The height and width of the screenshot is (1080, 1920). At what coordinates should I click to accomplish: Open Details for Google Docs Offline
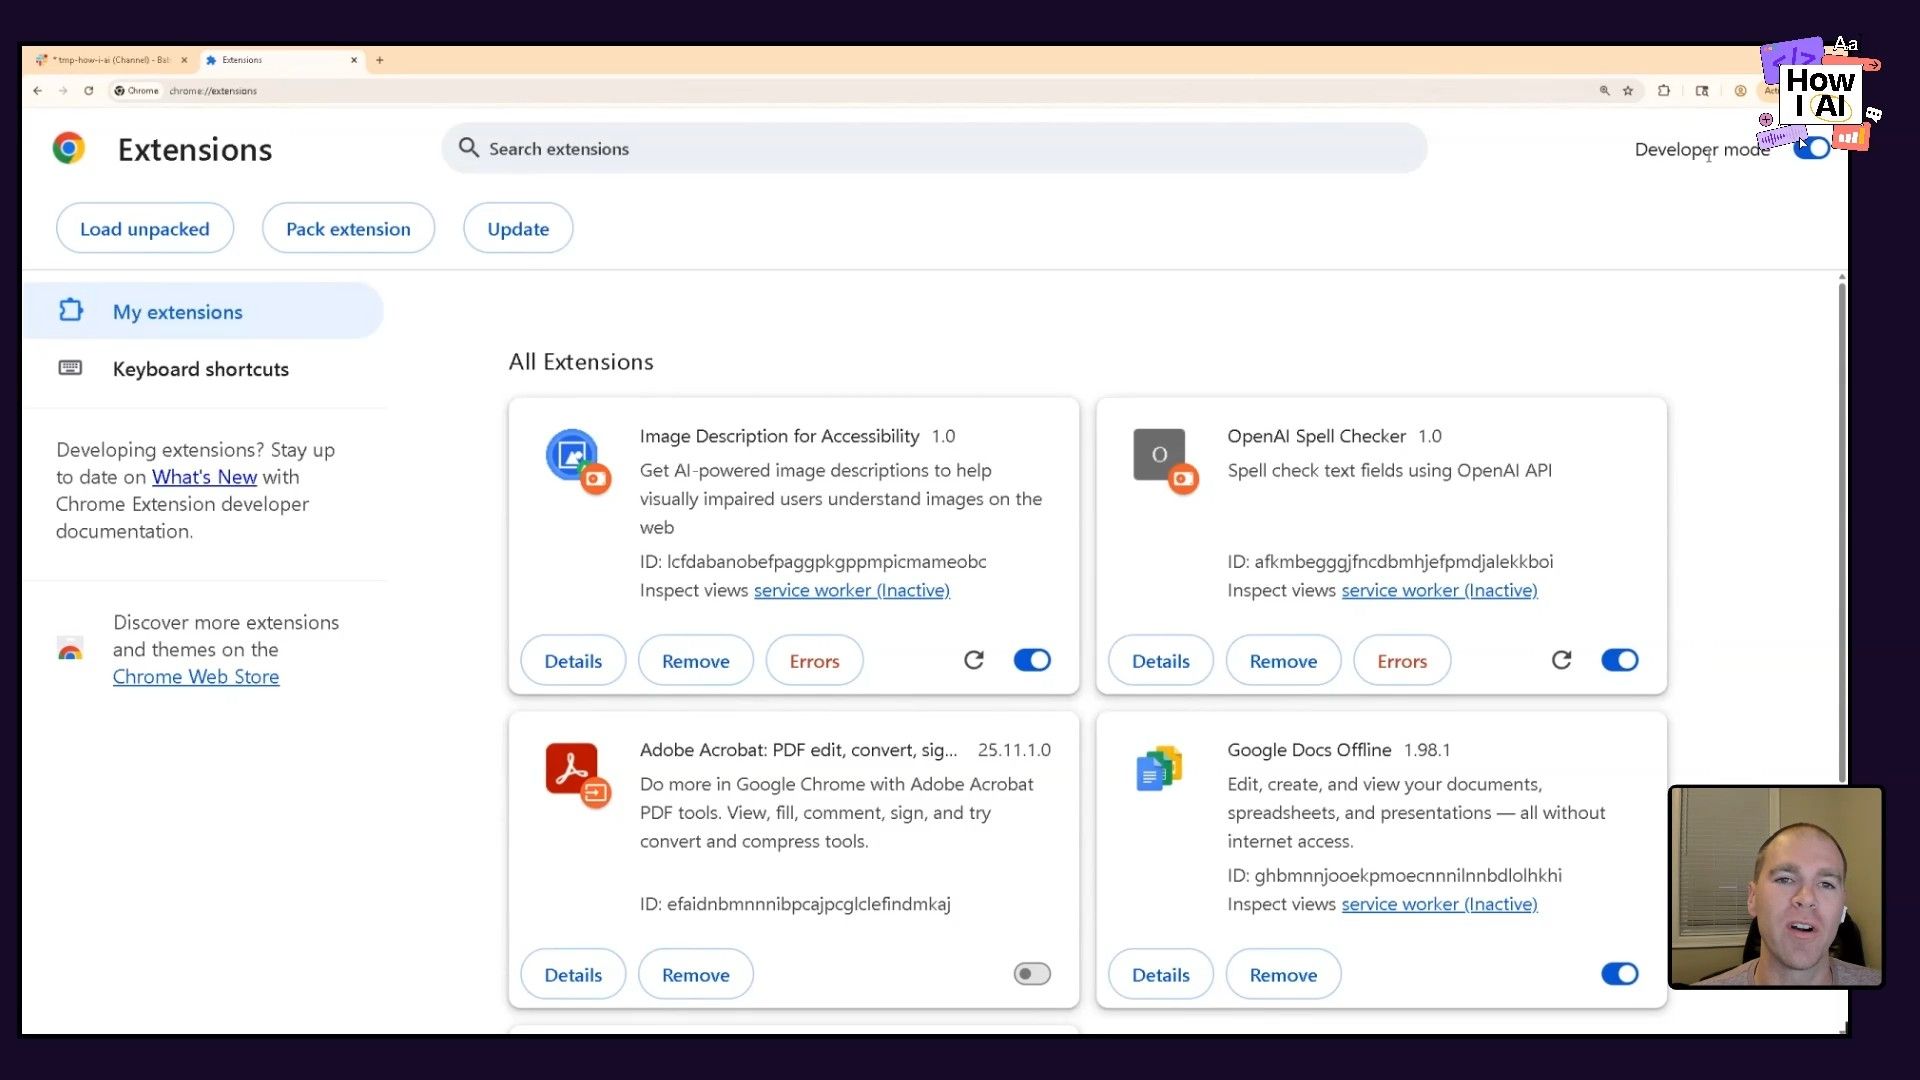[1161, 974]
